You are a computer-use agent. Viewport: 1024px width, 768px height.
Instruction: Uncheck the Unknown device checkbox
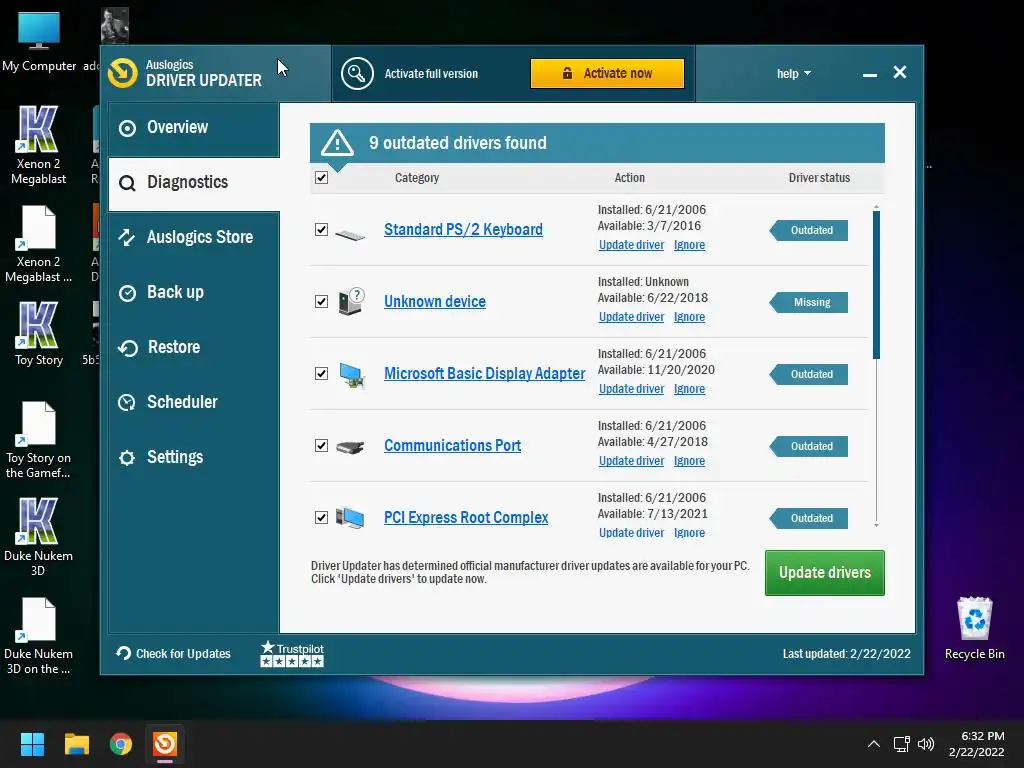click(321, 301)
